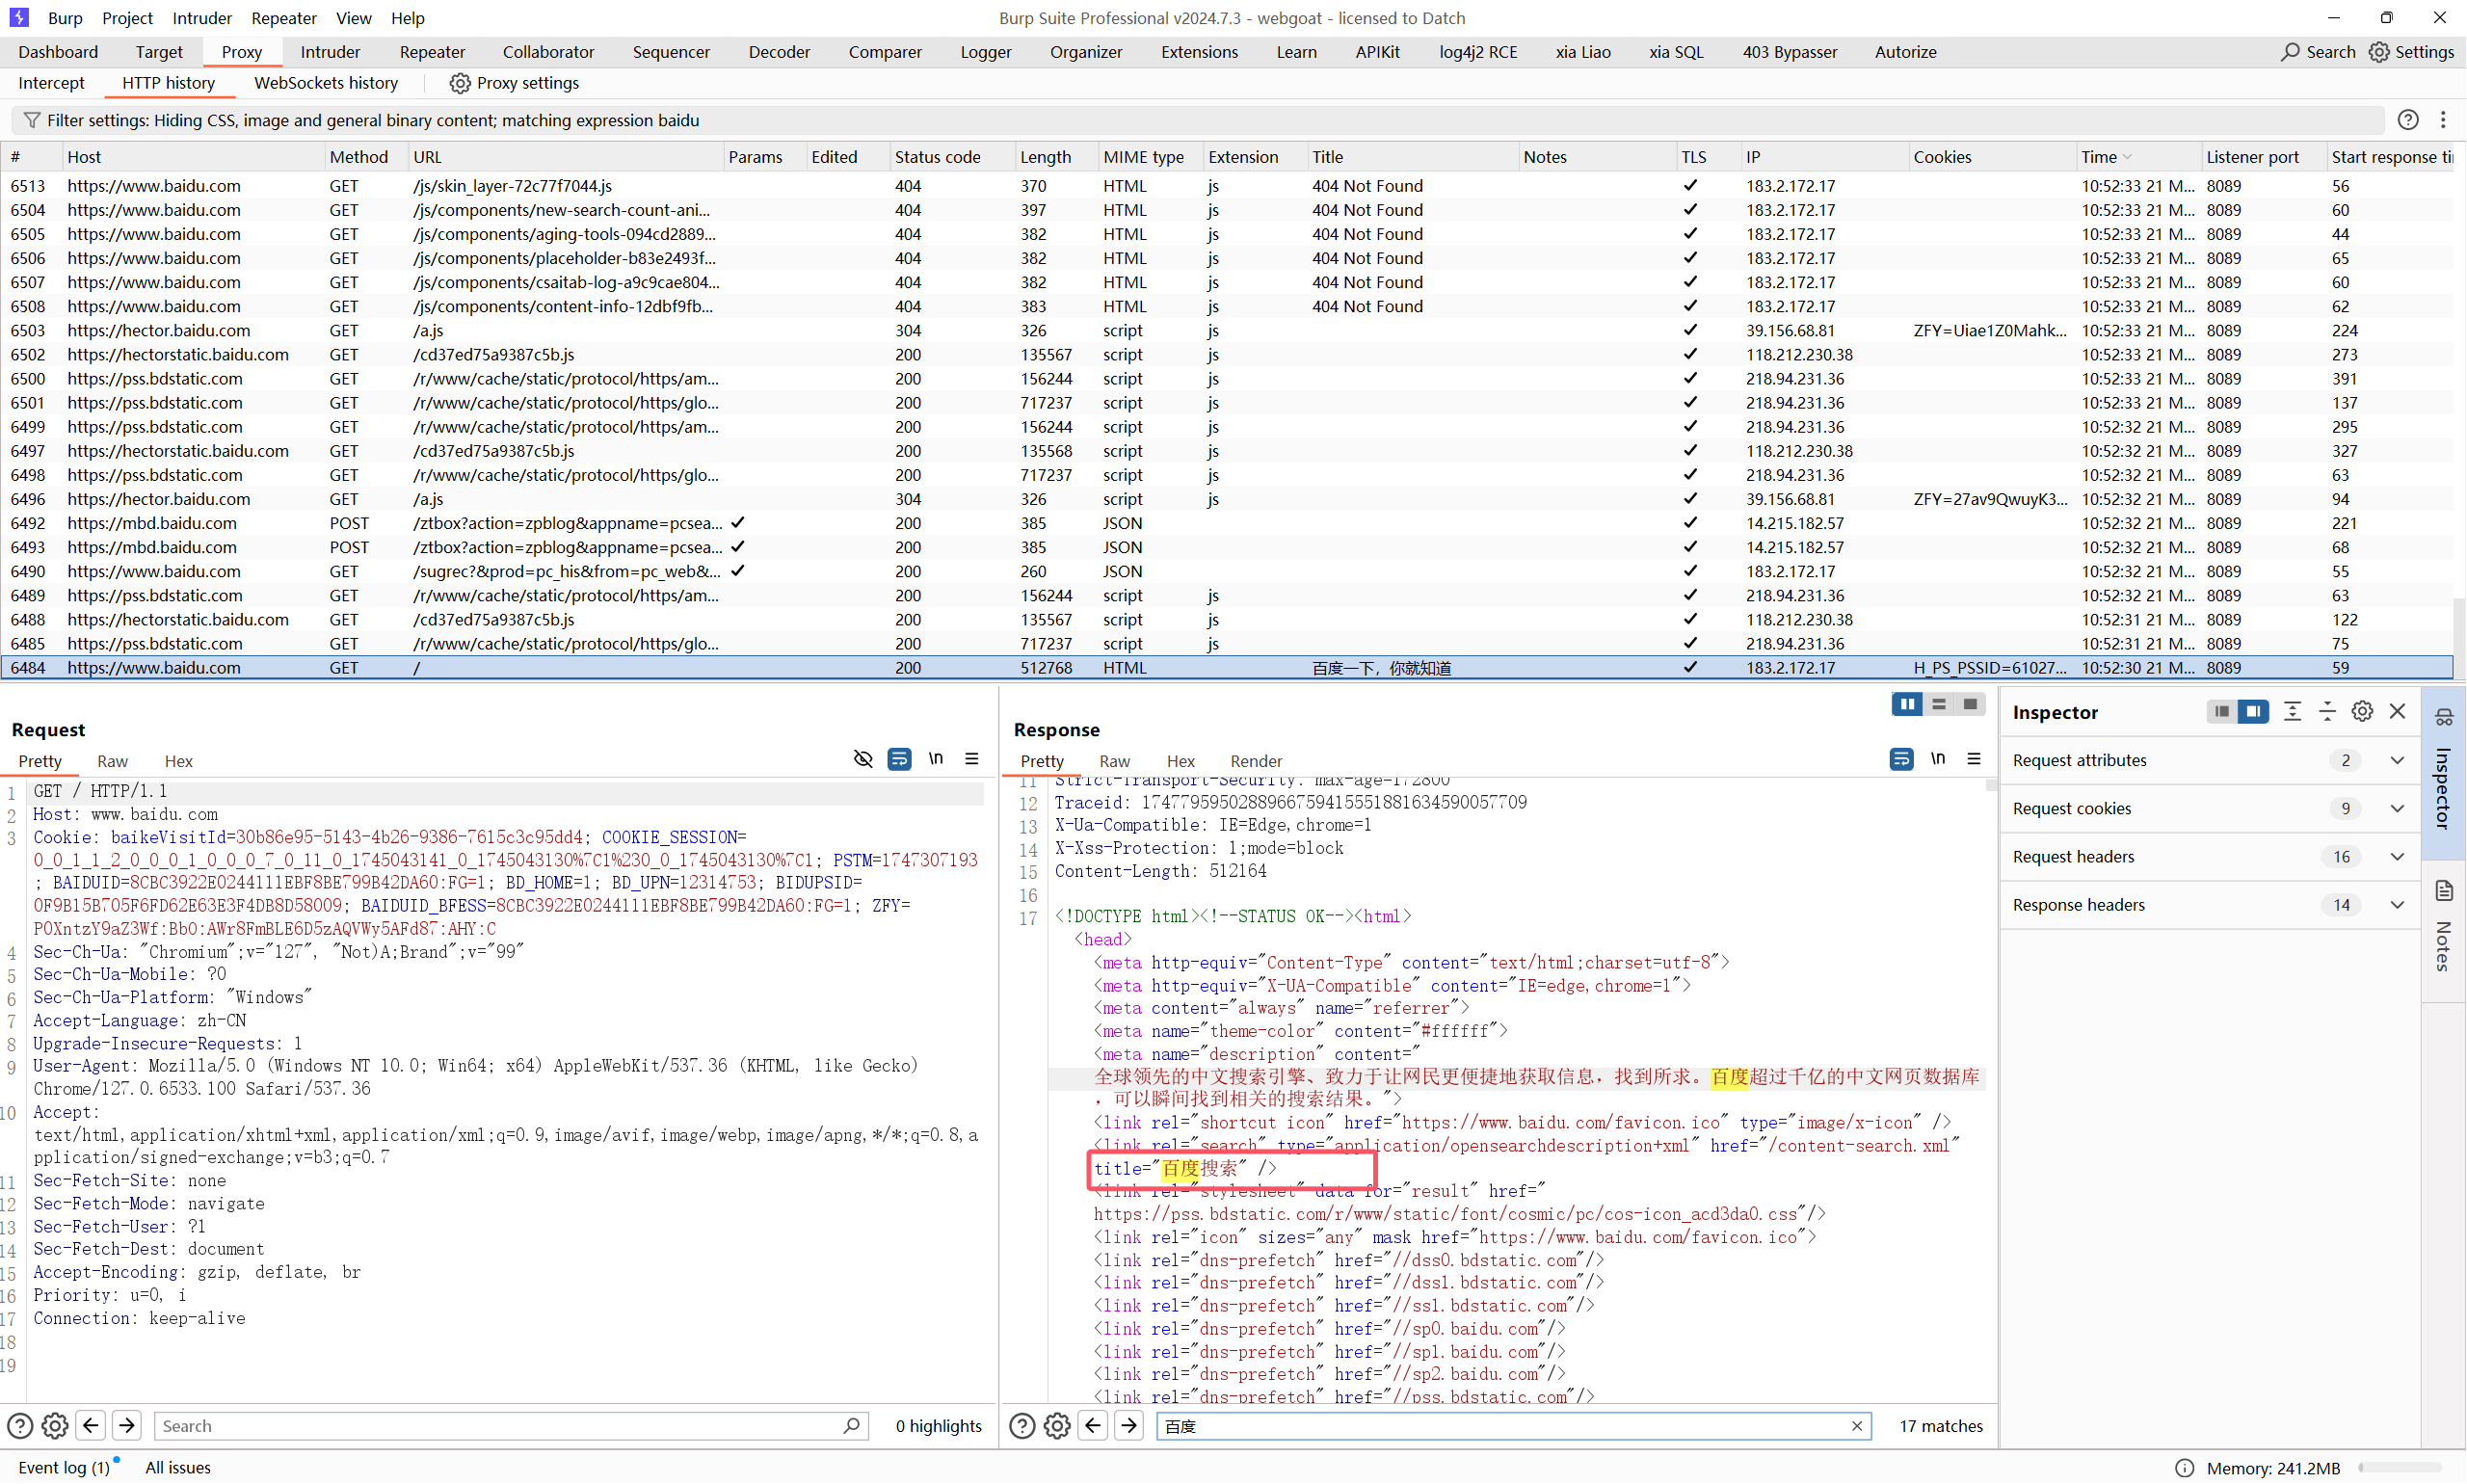Open the Intercept sub-tab
Viewport: 2467px width, 1484px height.
(x=51, y=83)
